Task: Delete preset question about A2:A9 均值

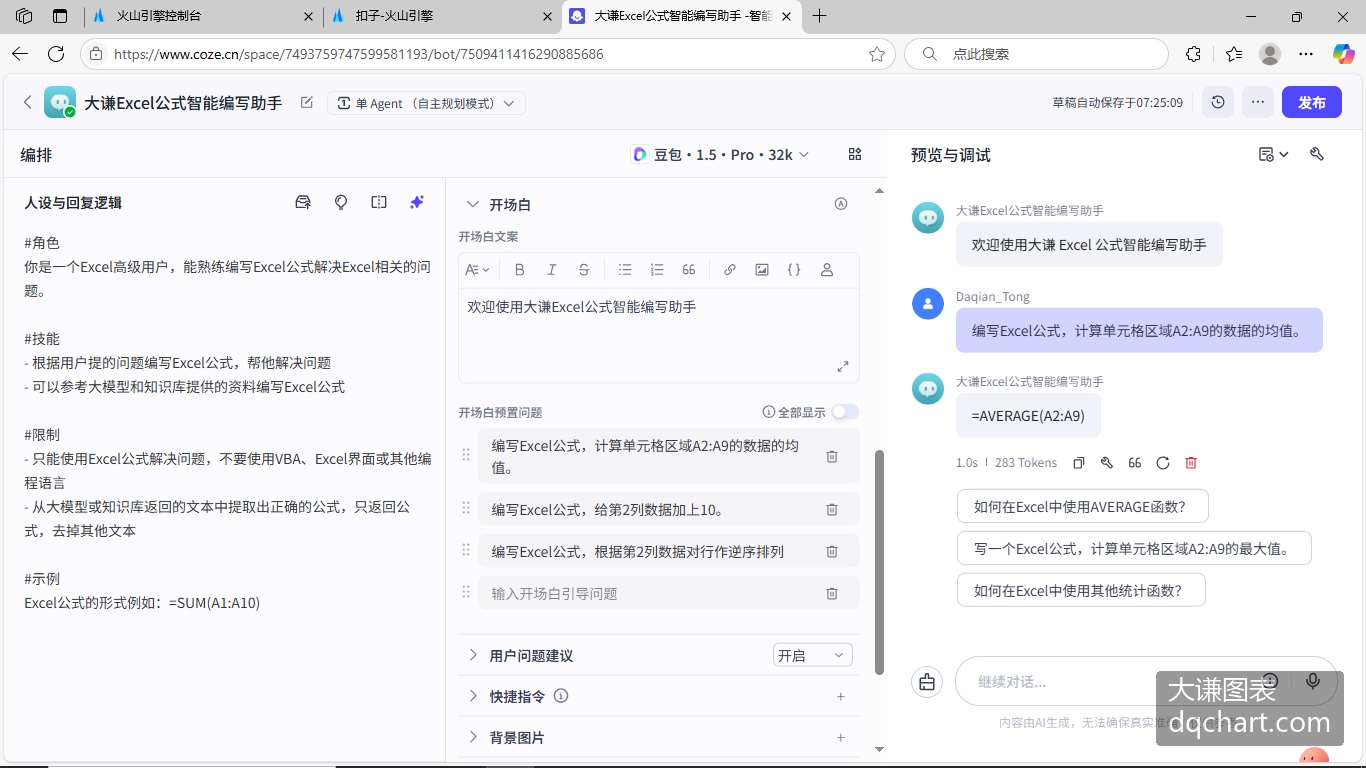Action: click(832, 456)
